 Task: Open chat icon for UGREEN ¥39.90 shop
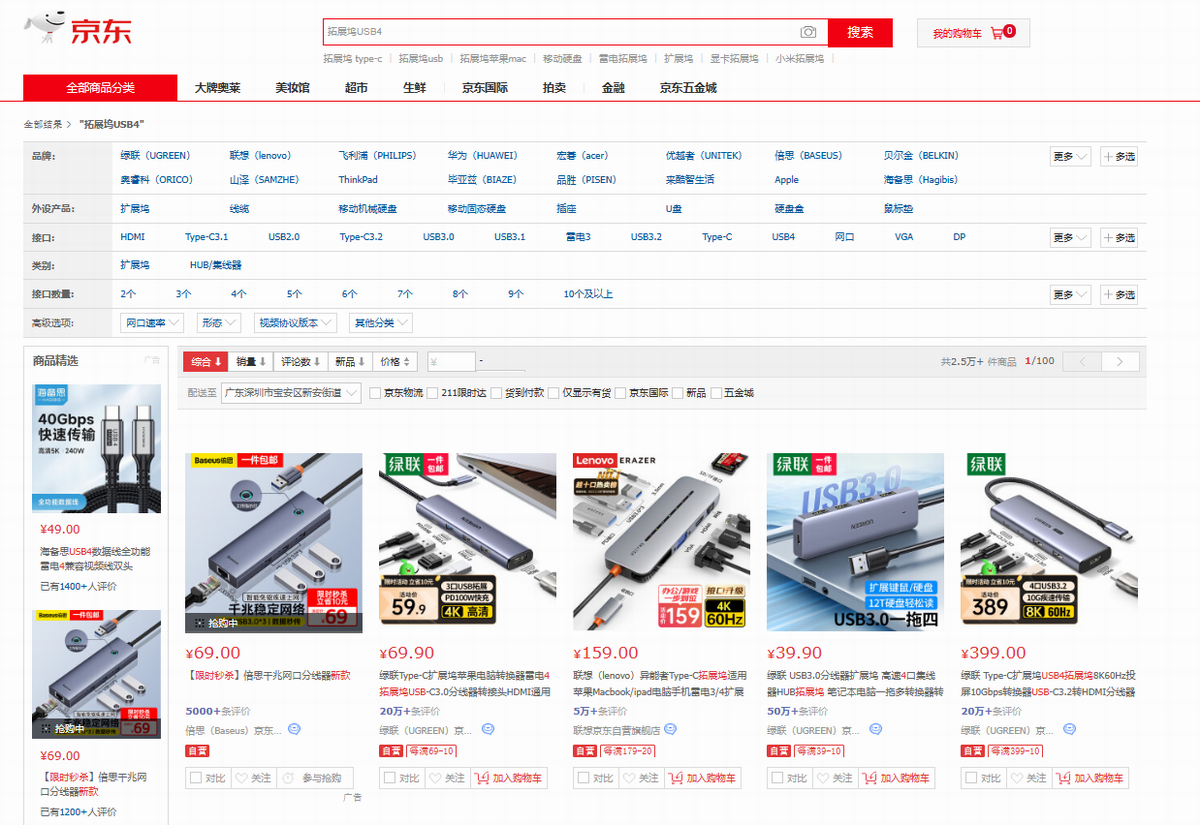876,730
